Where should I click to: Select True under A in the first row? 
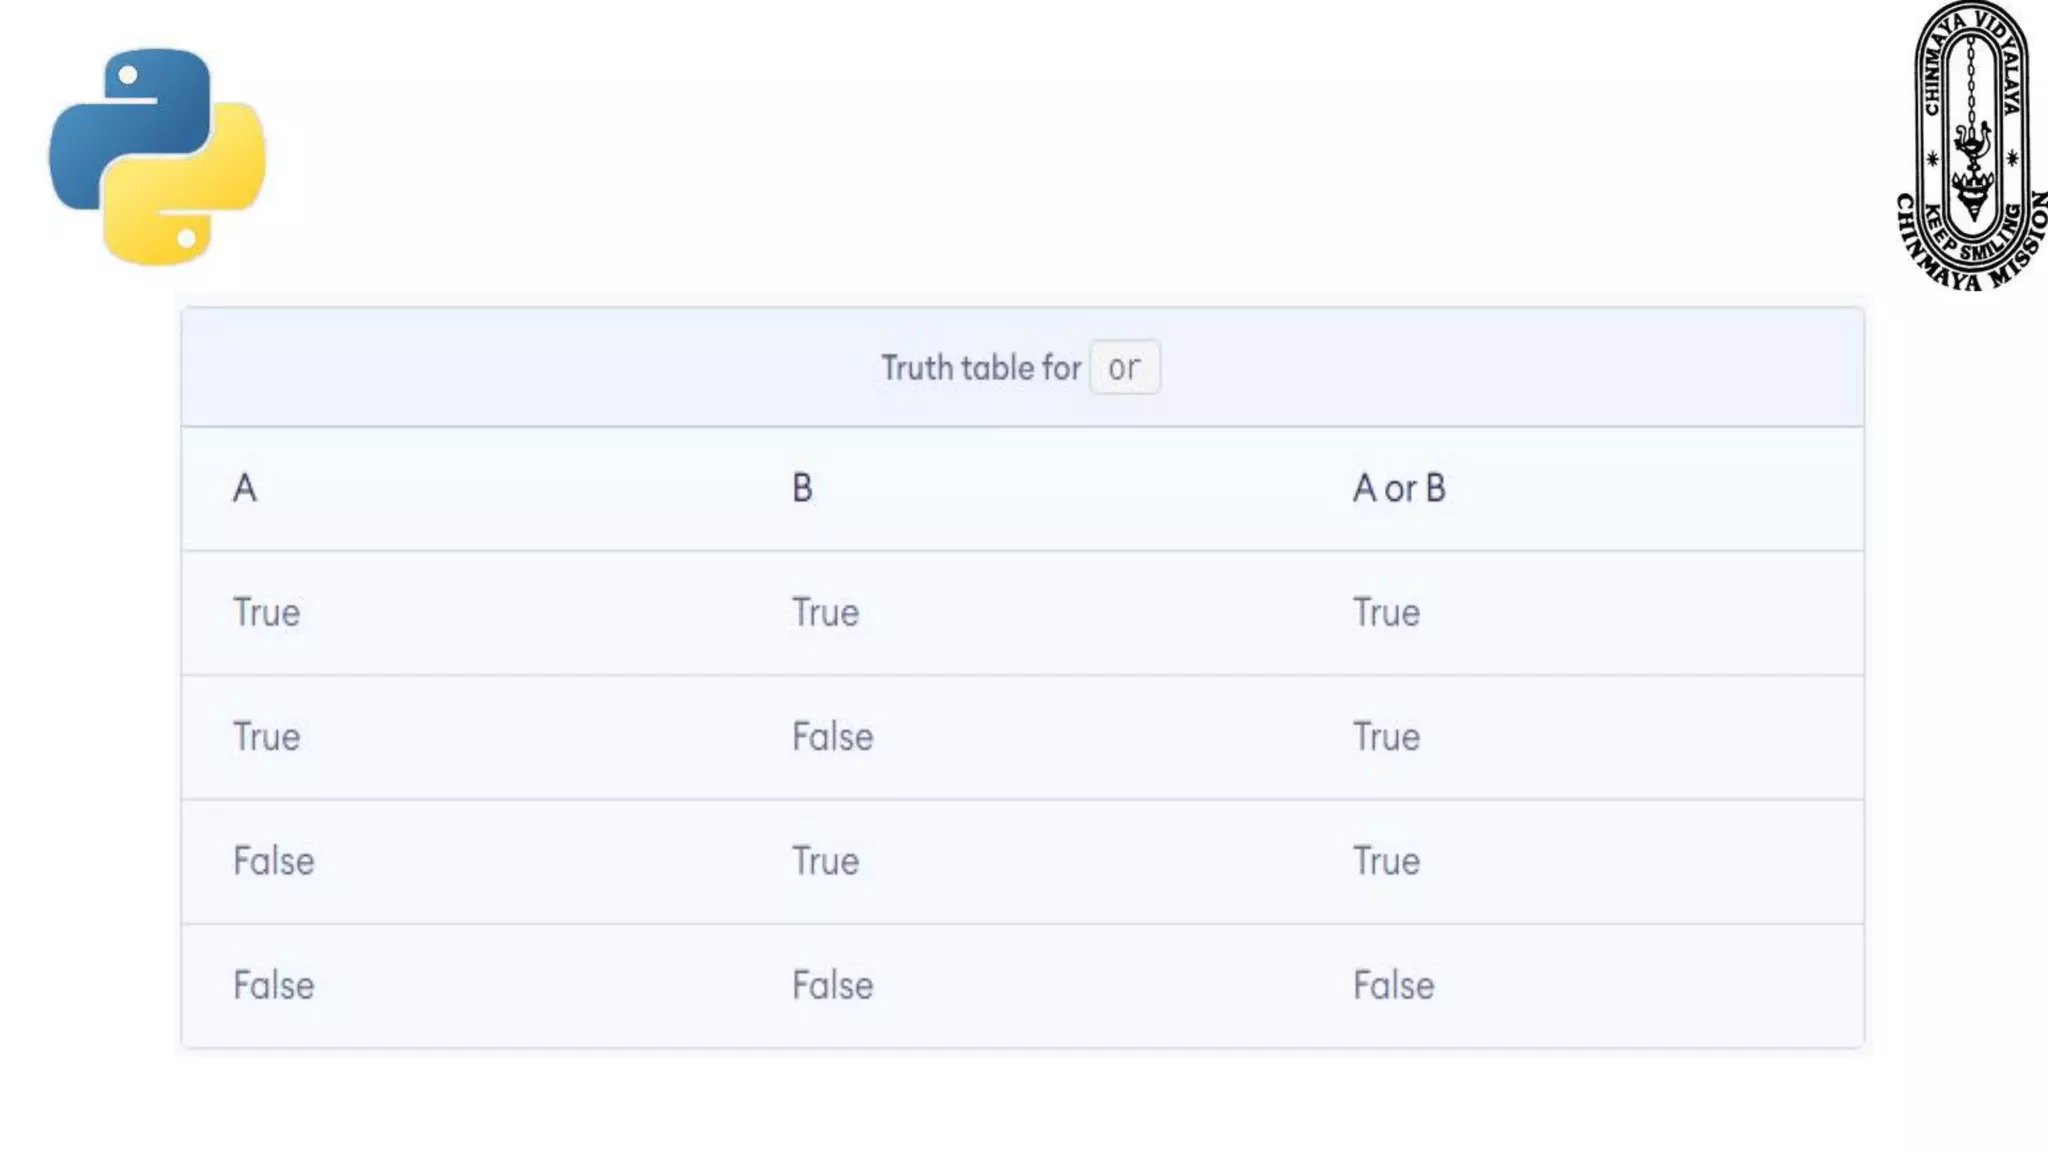(266, 612)
